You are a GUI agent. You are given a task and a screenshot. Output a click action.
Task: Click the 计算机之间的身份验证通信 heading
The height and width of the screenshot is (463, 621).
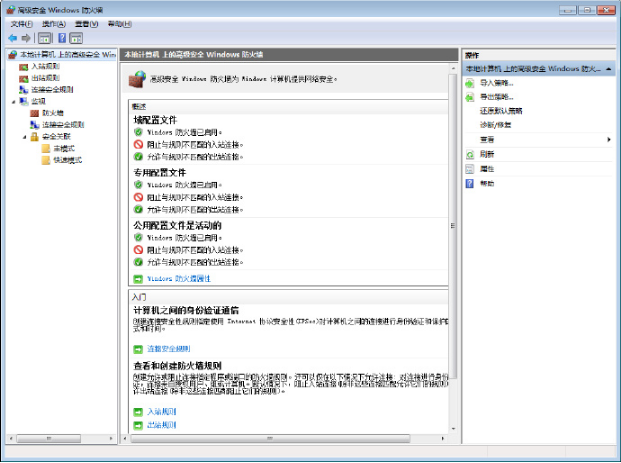point(186,310)
